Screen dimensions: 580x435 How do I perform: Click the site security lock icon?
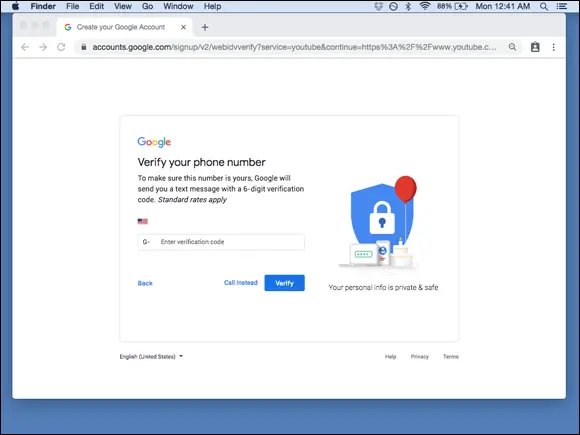tap(84, 47)
